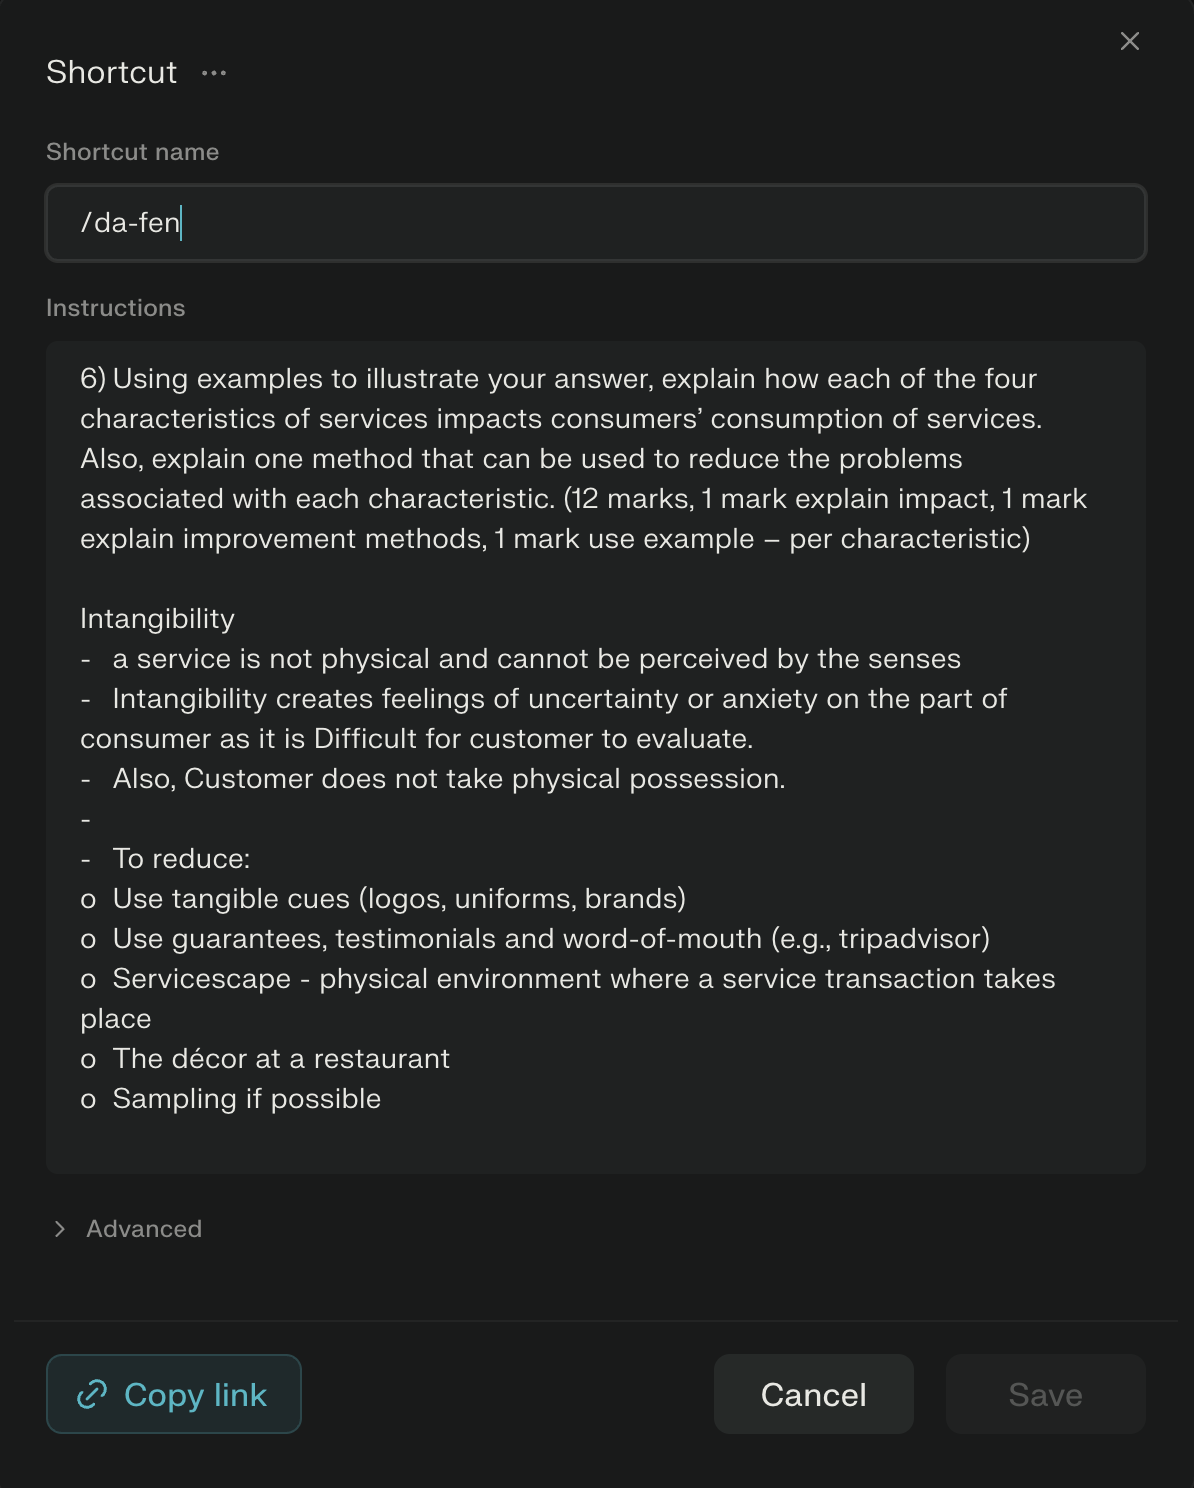1194x1488 pixels.
Task: Expand the Advanced section chevron
Action: (x=60, y=1229)
